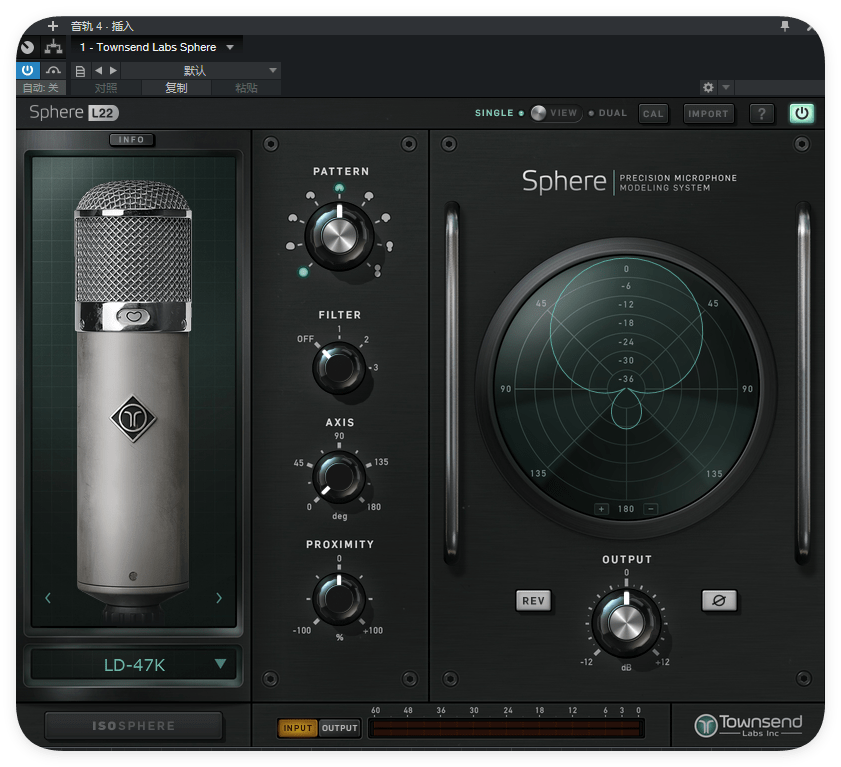Pin the plugin window with the pin icon
Image resolution: width=841 pixels, height=767 pixels.
[x=785, y=26]
